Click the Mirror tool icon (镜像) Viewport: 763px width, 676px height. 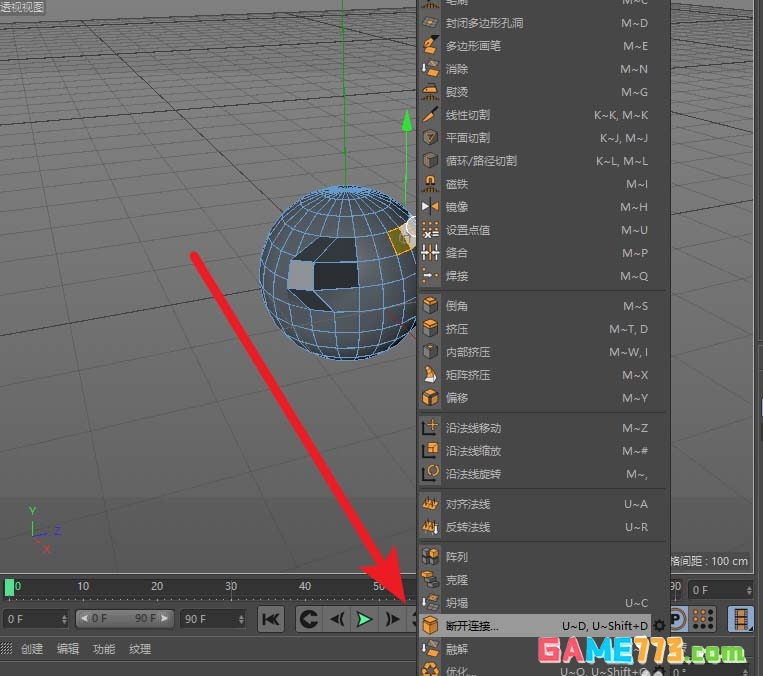430,207
